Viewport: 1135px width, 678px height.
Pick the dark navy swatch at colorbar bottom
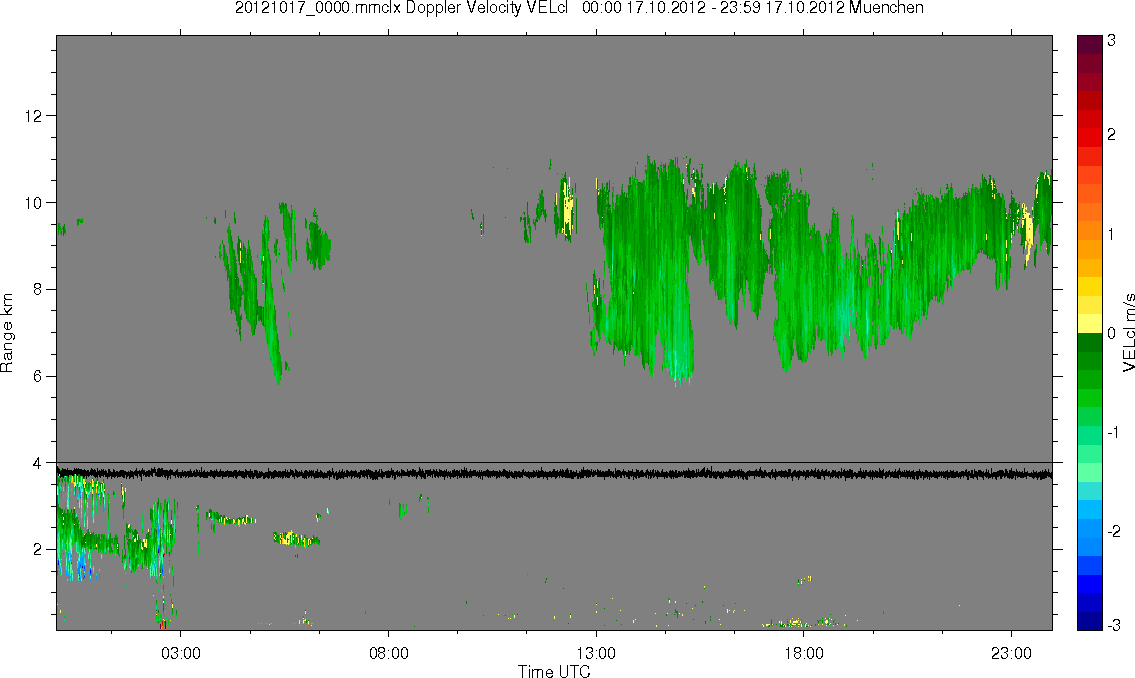tap(1089, 621)
